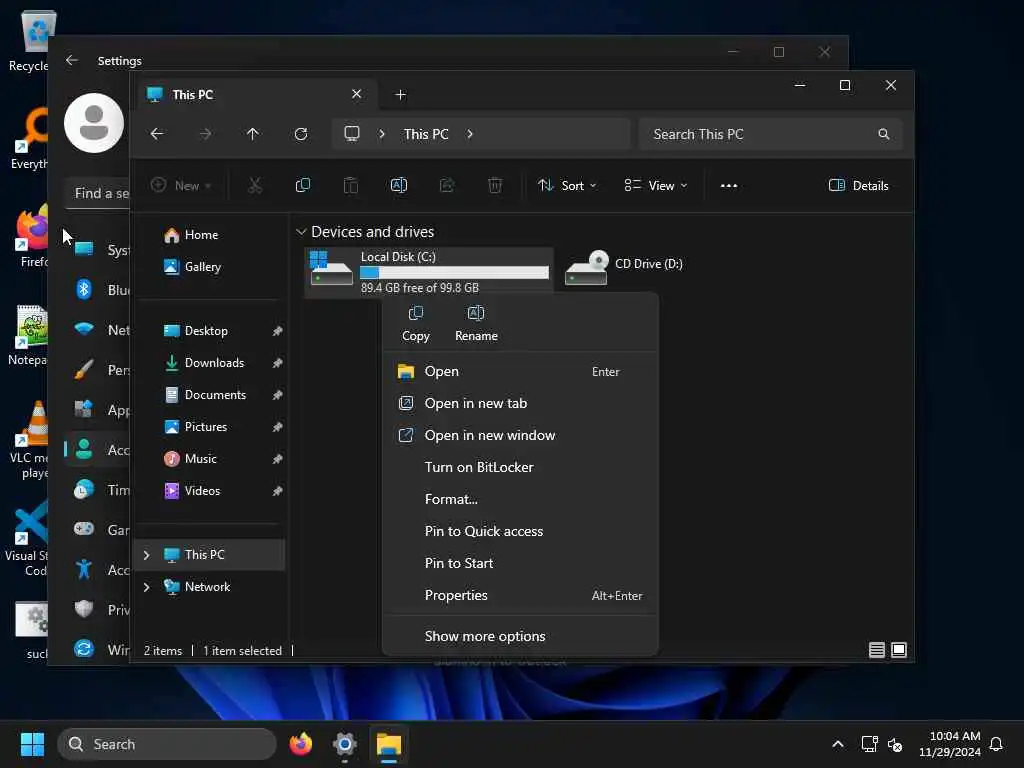Click chevron before This PC in breadcrumb
Image resolution: width=1024 pixels, height=768 pixels.
click(382, 134)
